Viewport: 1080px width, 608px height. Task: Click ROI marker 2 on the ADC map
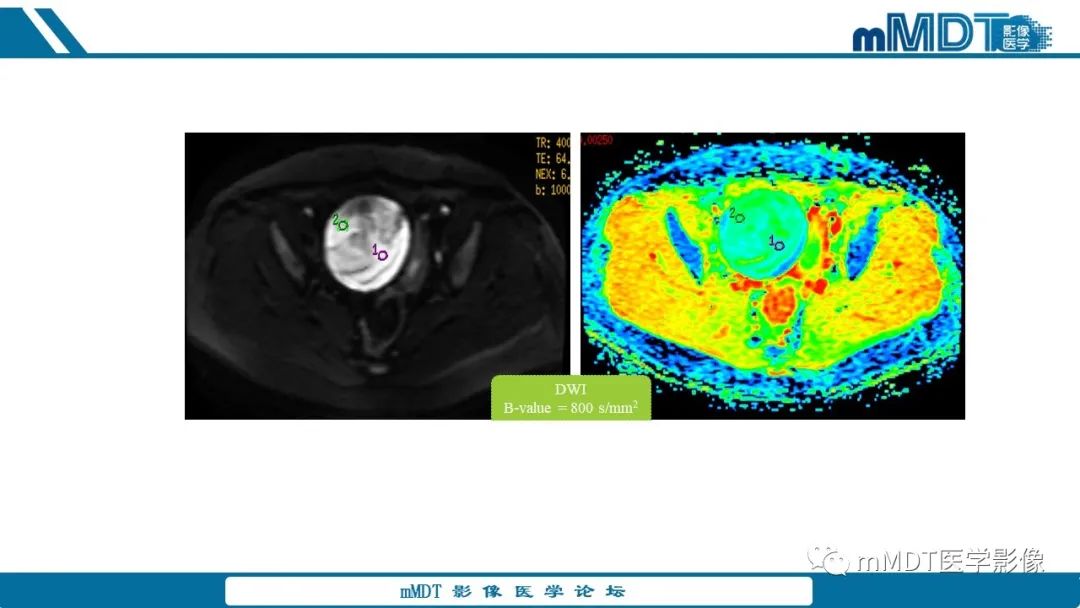click(736, 216)
